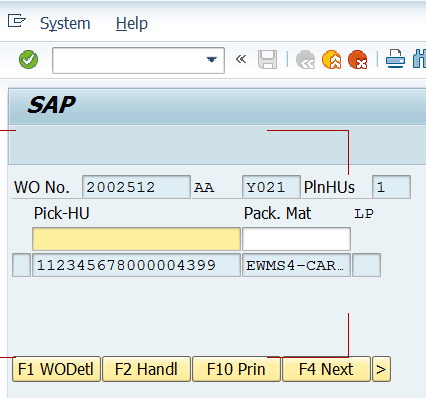426x398 pixels.
Task: Click the Save floppy disk icon
Action: coord(267,60)
